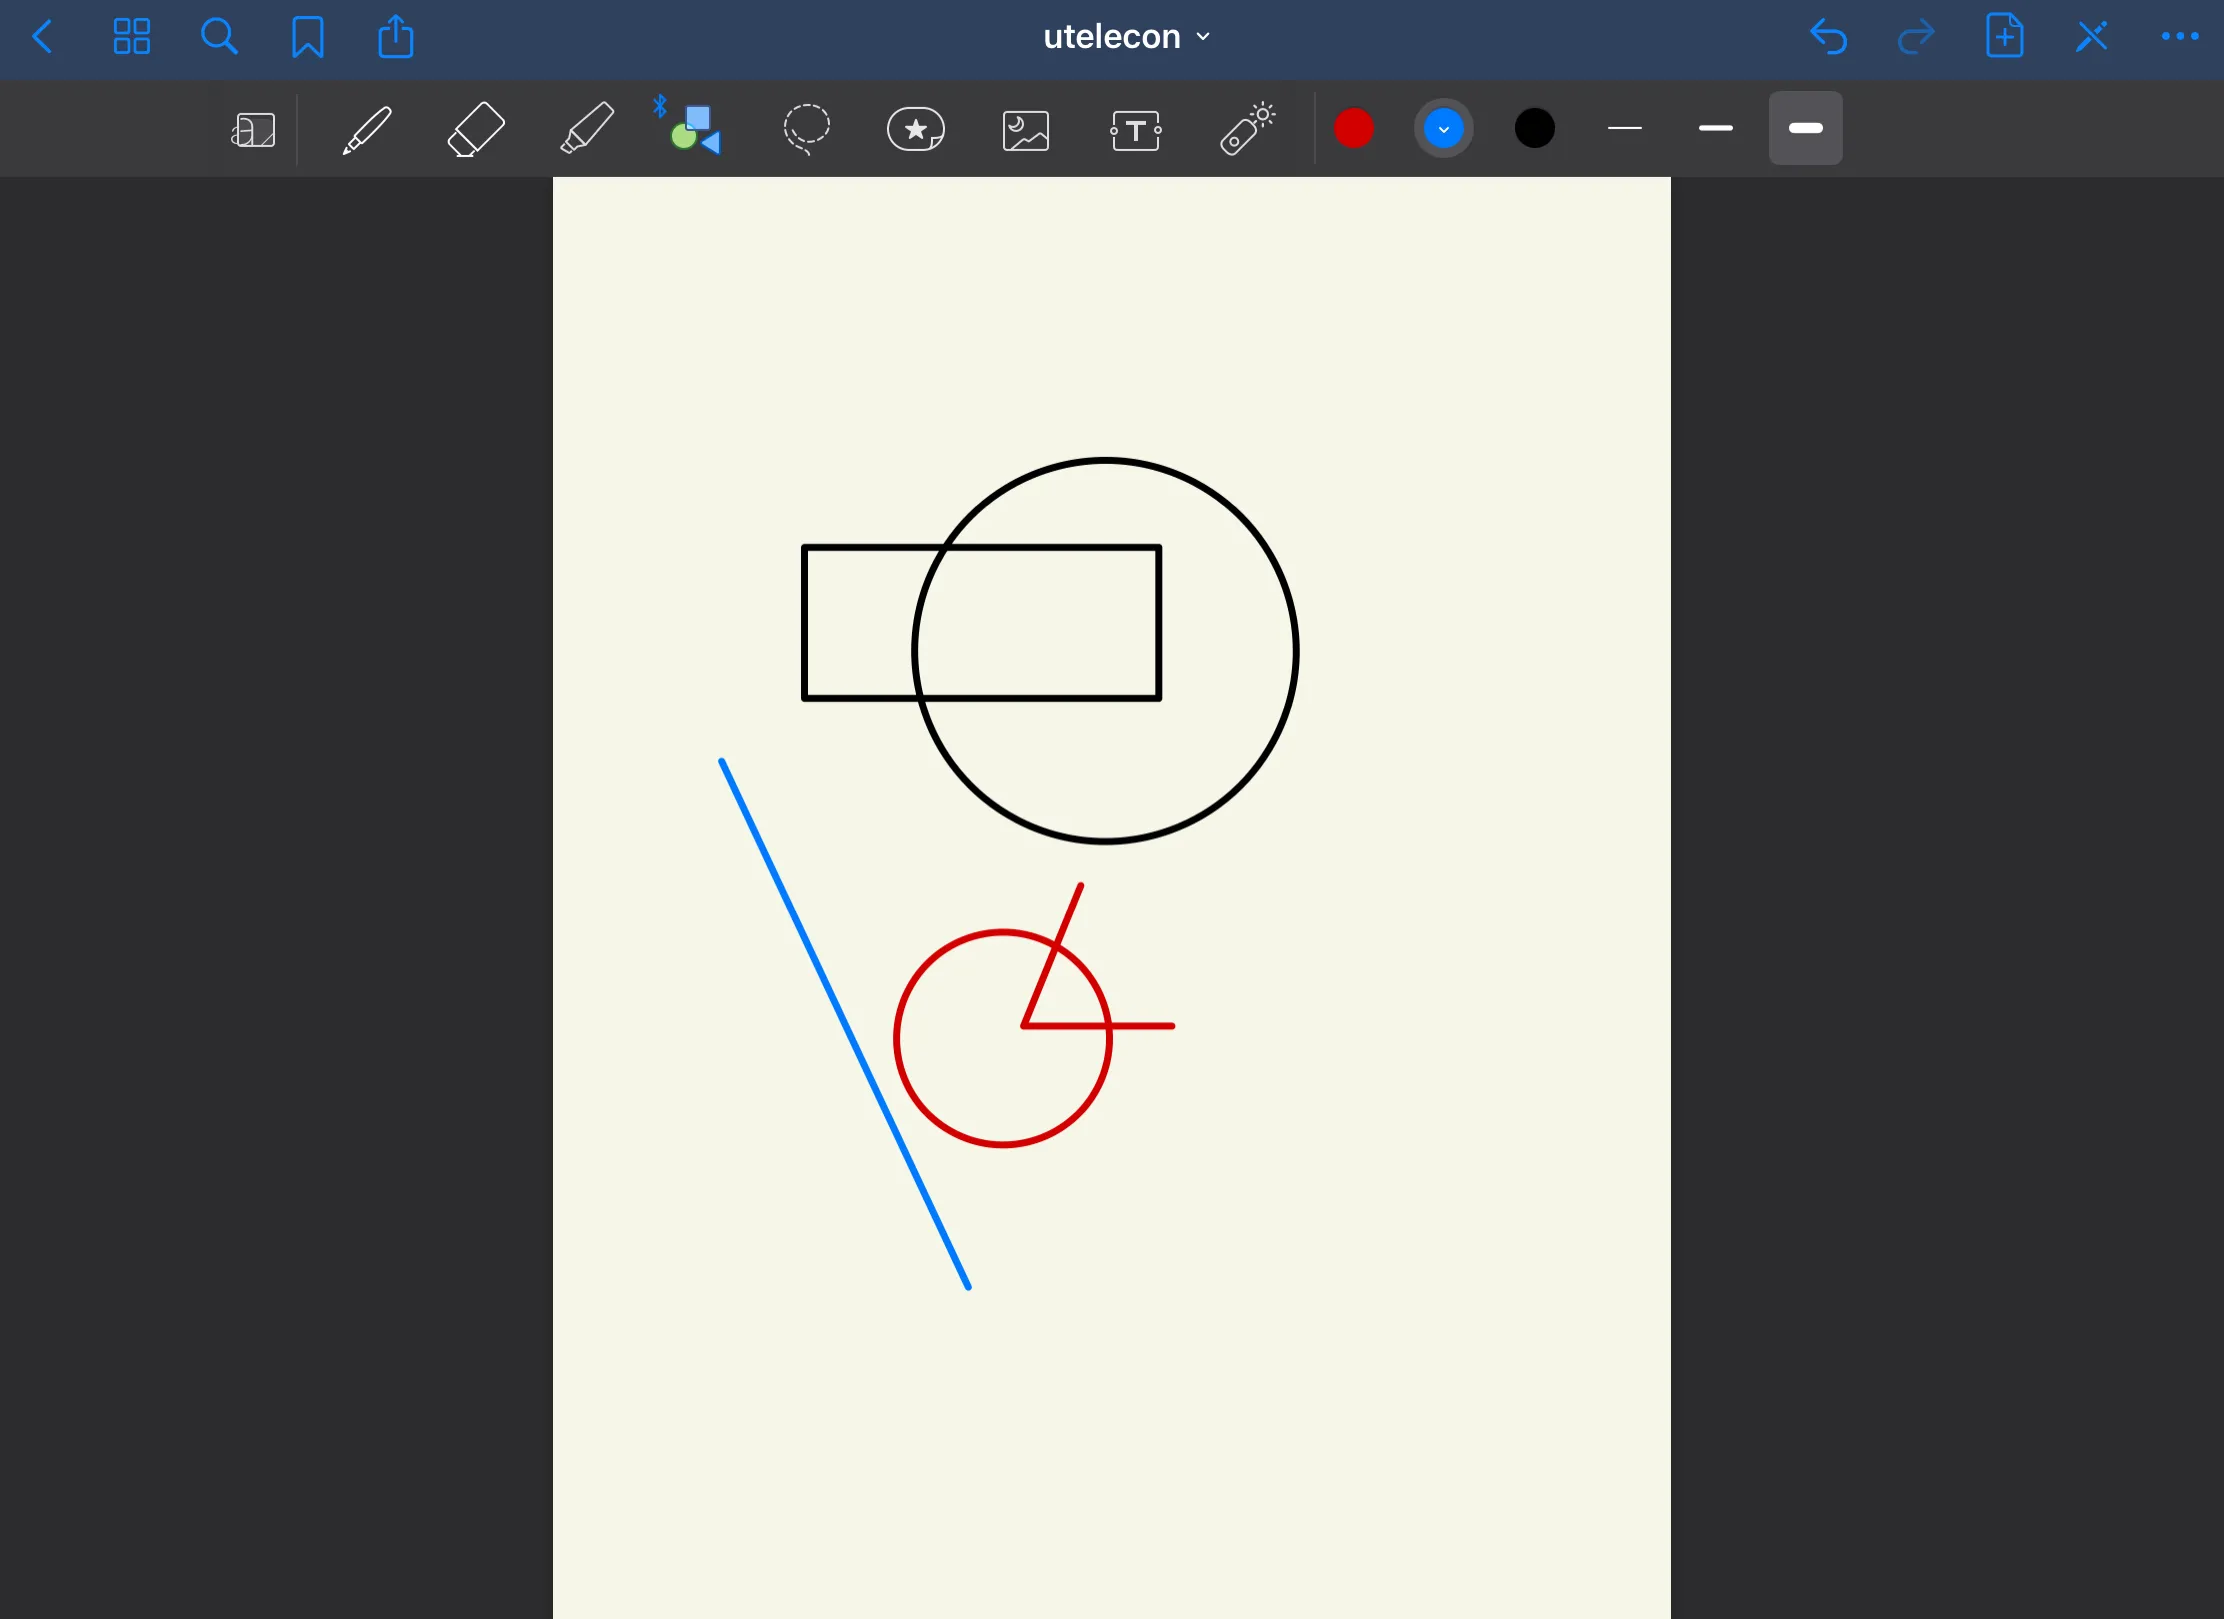Toggle the zoom window tool
The height and width of the screenshot is (1619, 2224).
[x=253, y=130]
